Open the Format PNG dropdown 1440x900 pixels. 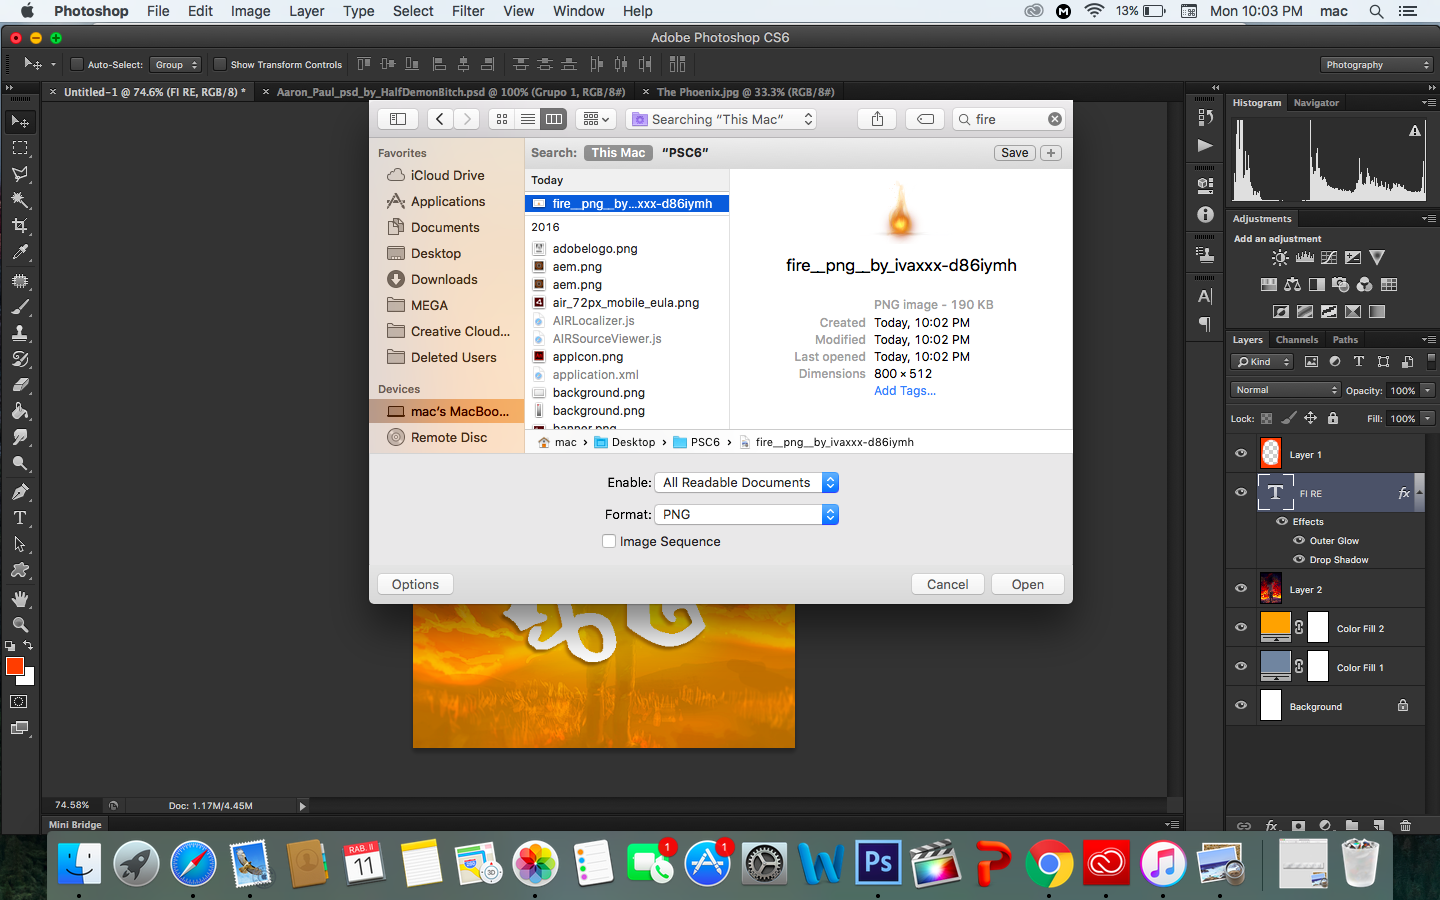click(x=746, y=514)
